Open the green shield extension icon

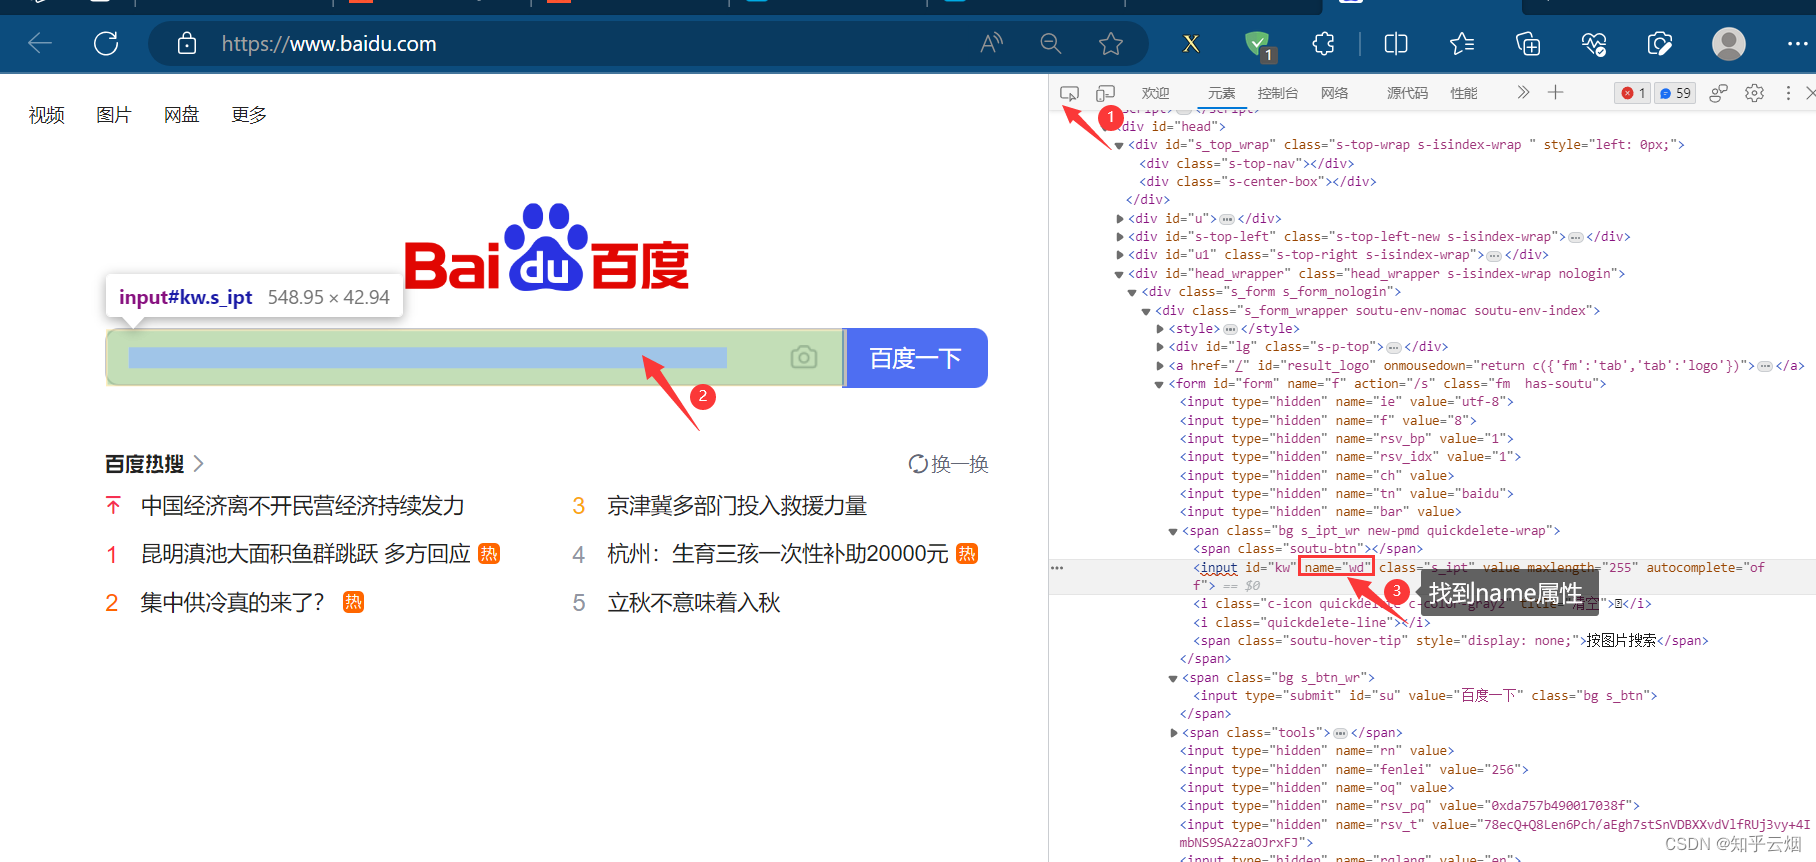pyautogui.click(x=1258, y=45)
